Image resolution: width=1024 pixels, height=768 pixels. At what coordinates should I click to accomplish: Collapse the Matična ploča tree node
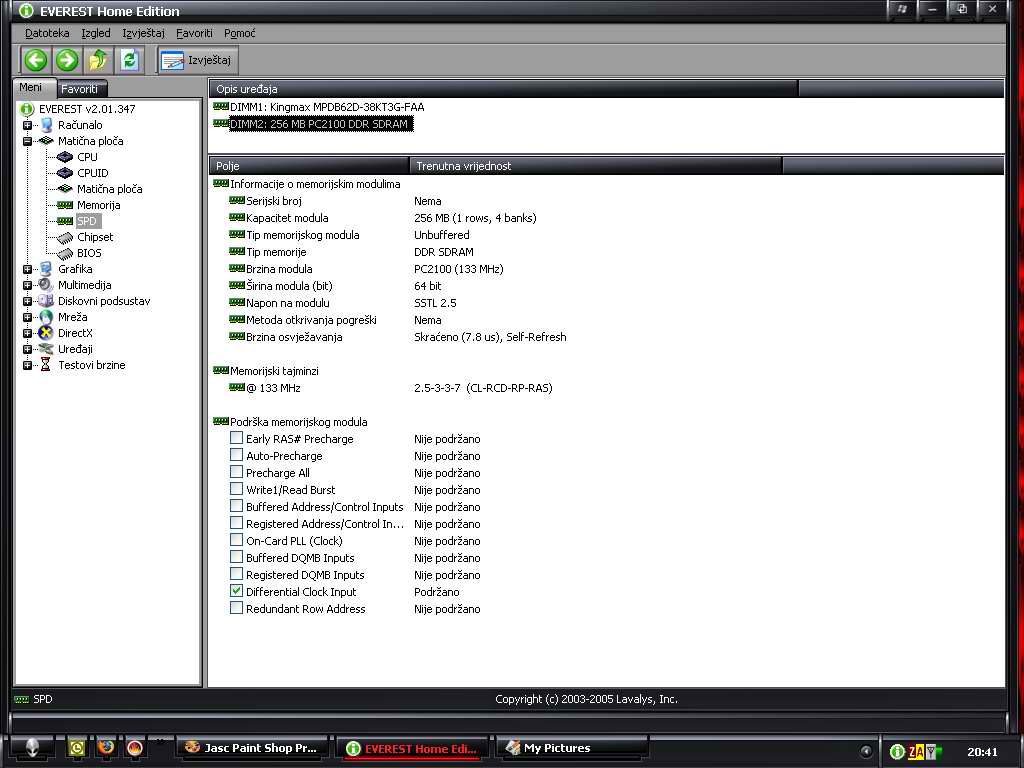coord(27,141)
